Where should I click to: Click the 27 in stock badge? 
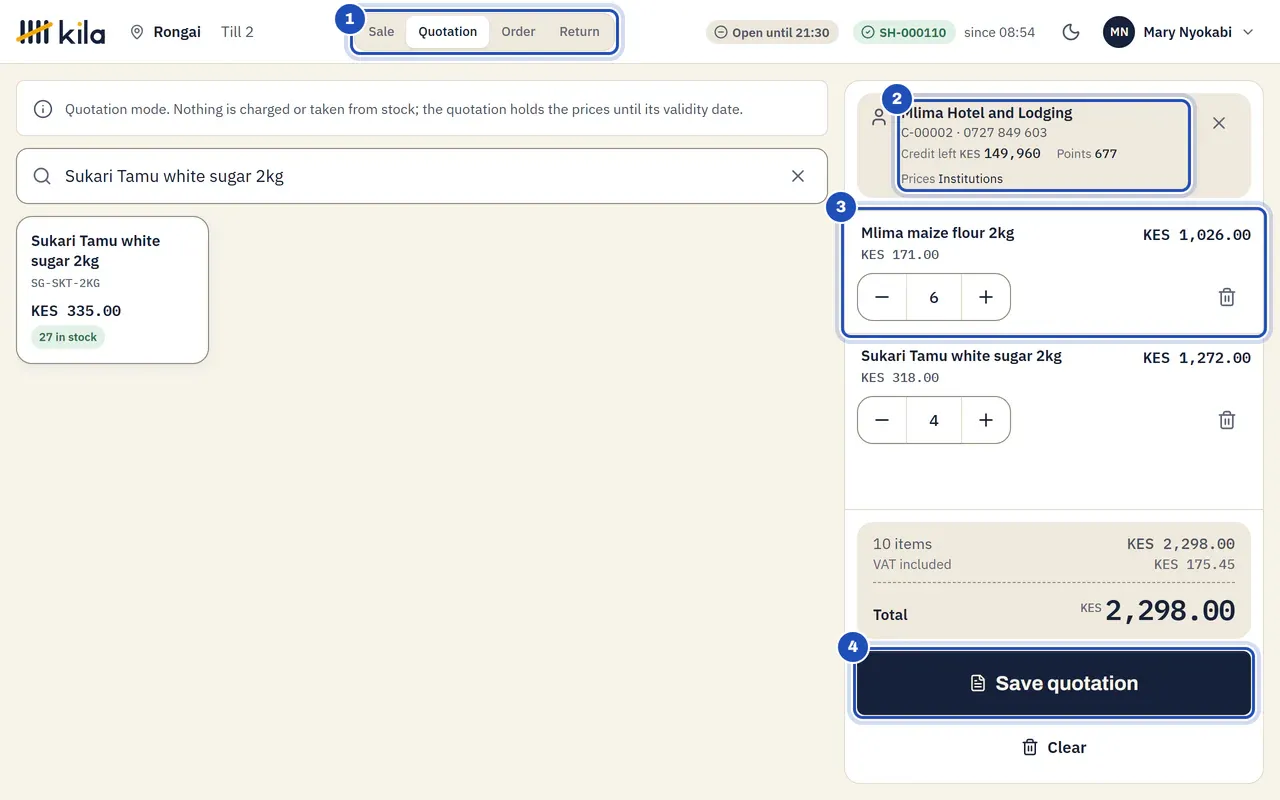click(68, 337)
